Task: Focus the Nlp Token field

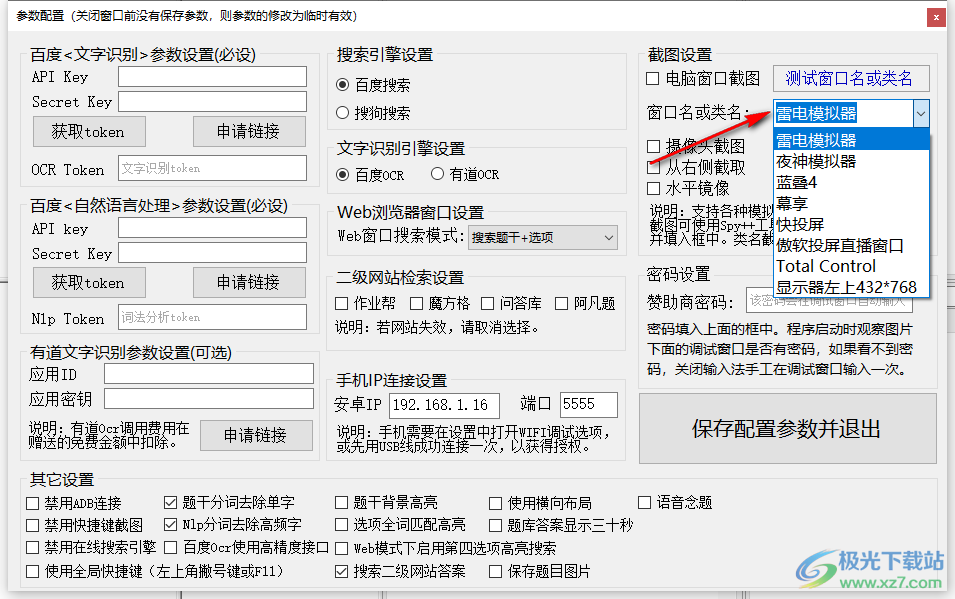Action: [x=212, y=317]
